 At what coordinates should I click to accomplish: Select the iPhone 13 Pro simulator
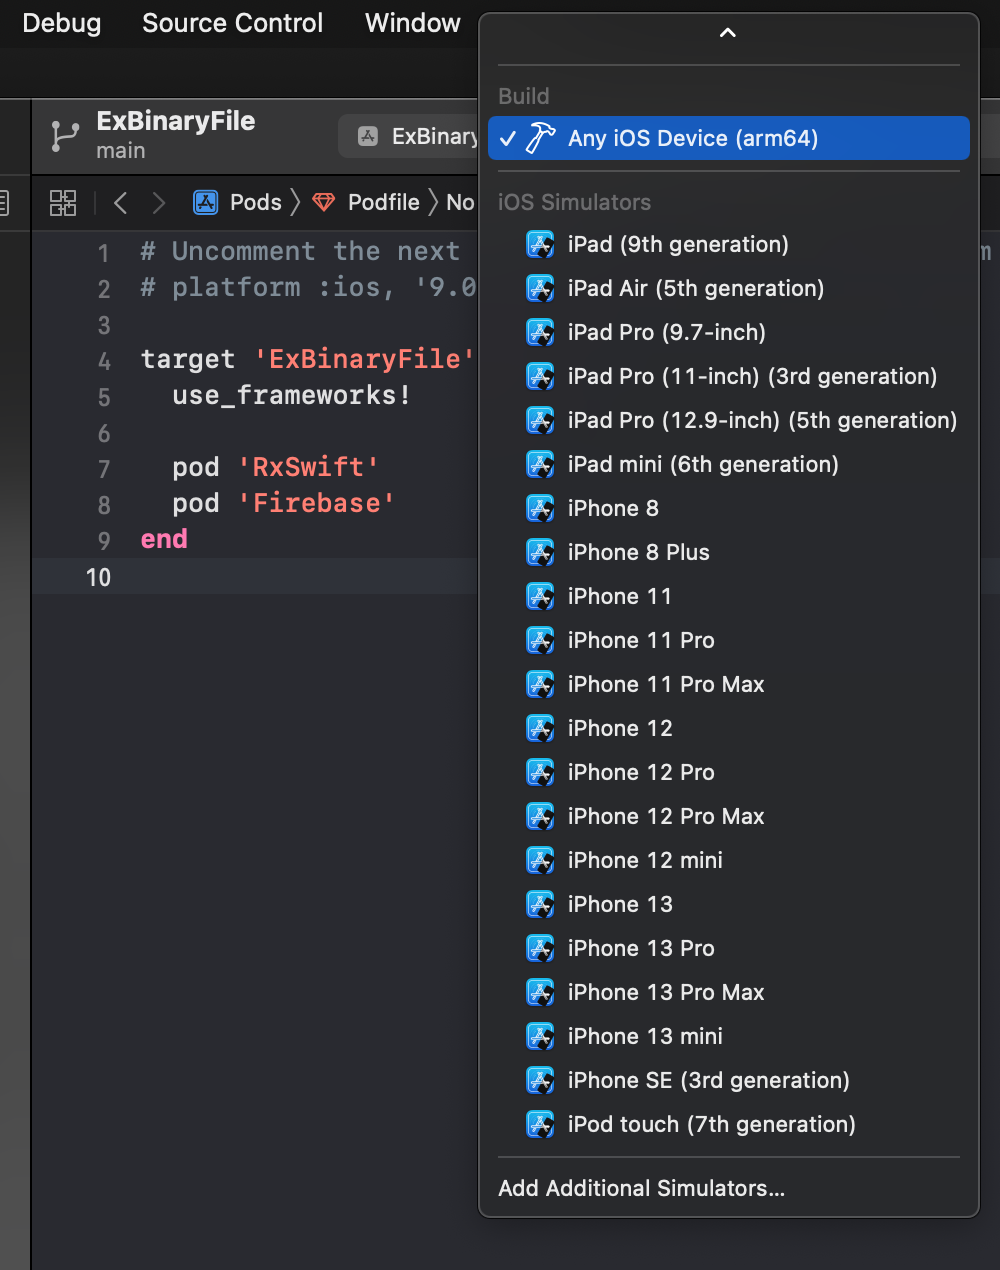[x=729, y=948]
